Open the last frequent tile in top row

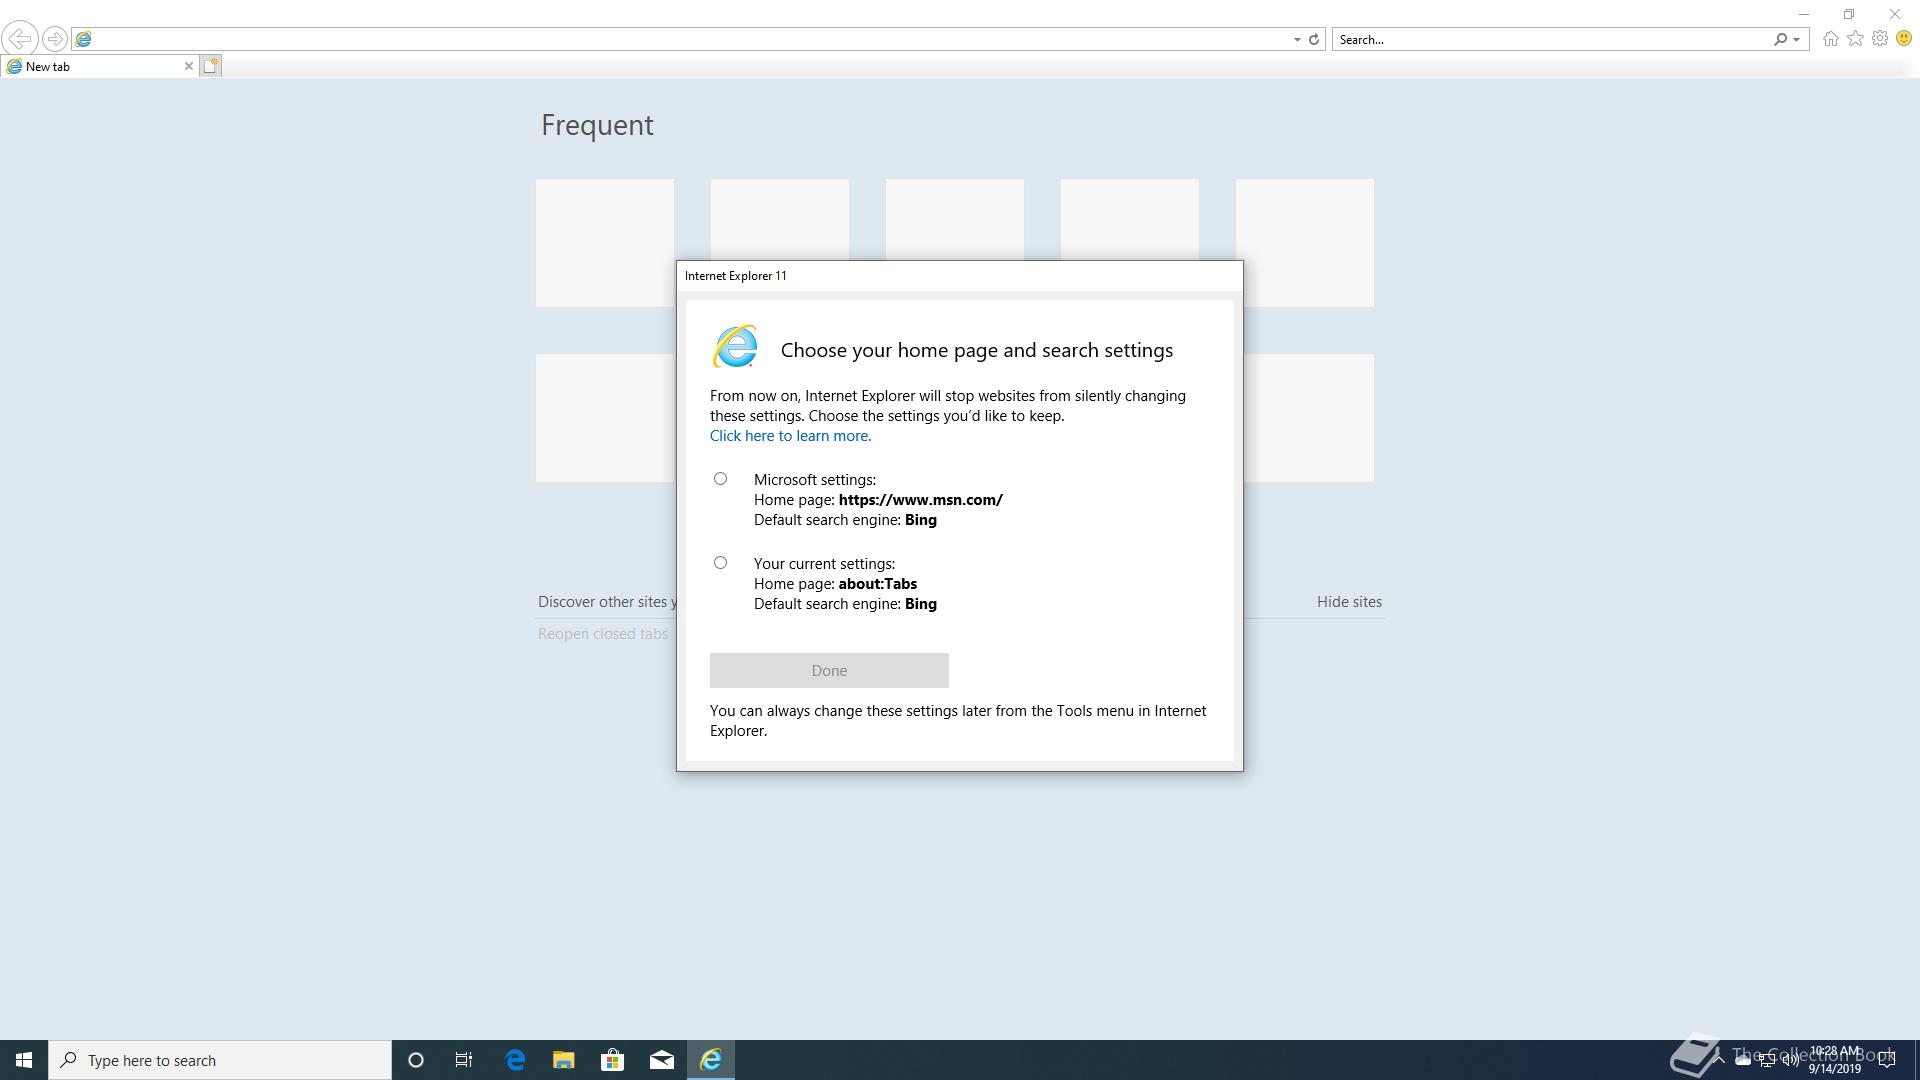tap(1305, 243)
